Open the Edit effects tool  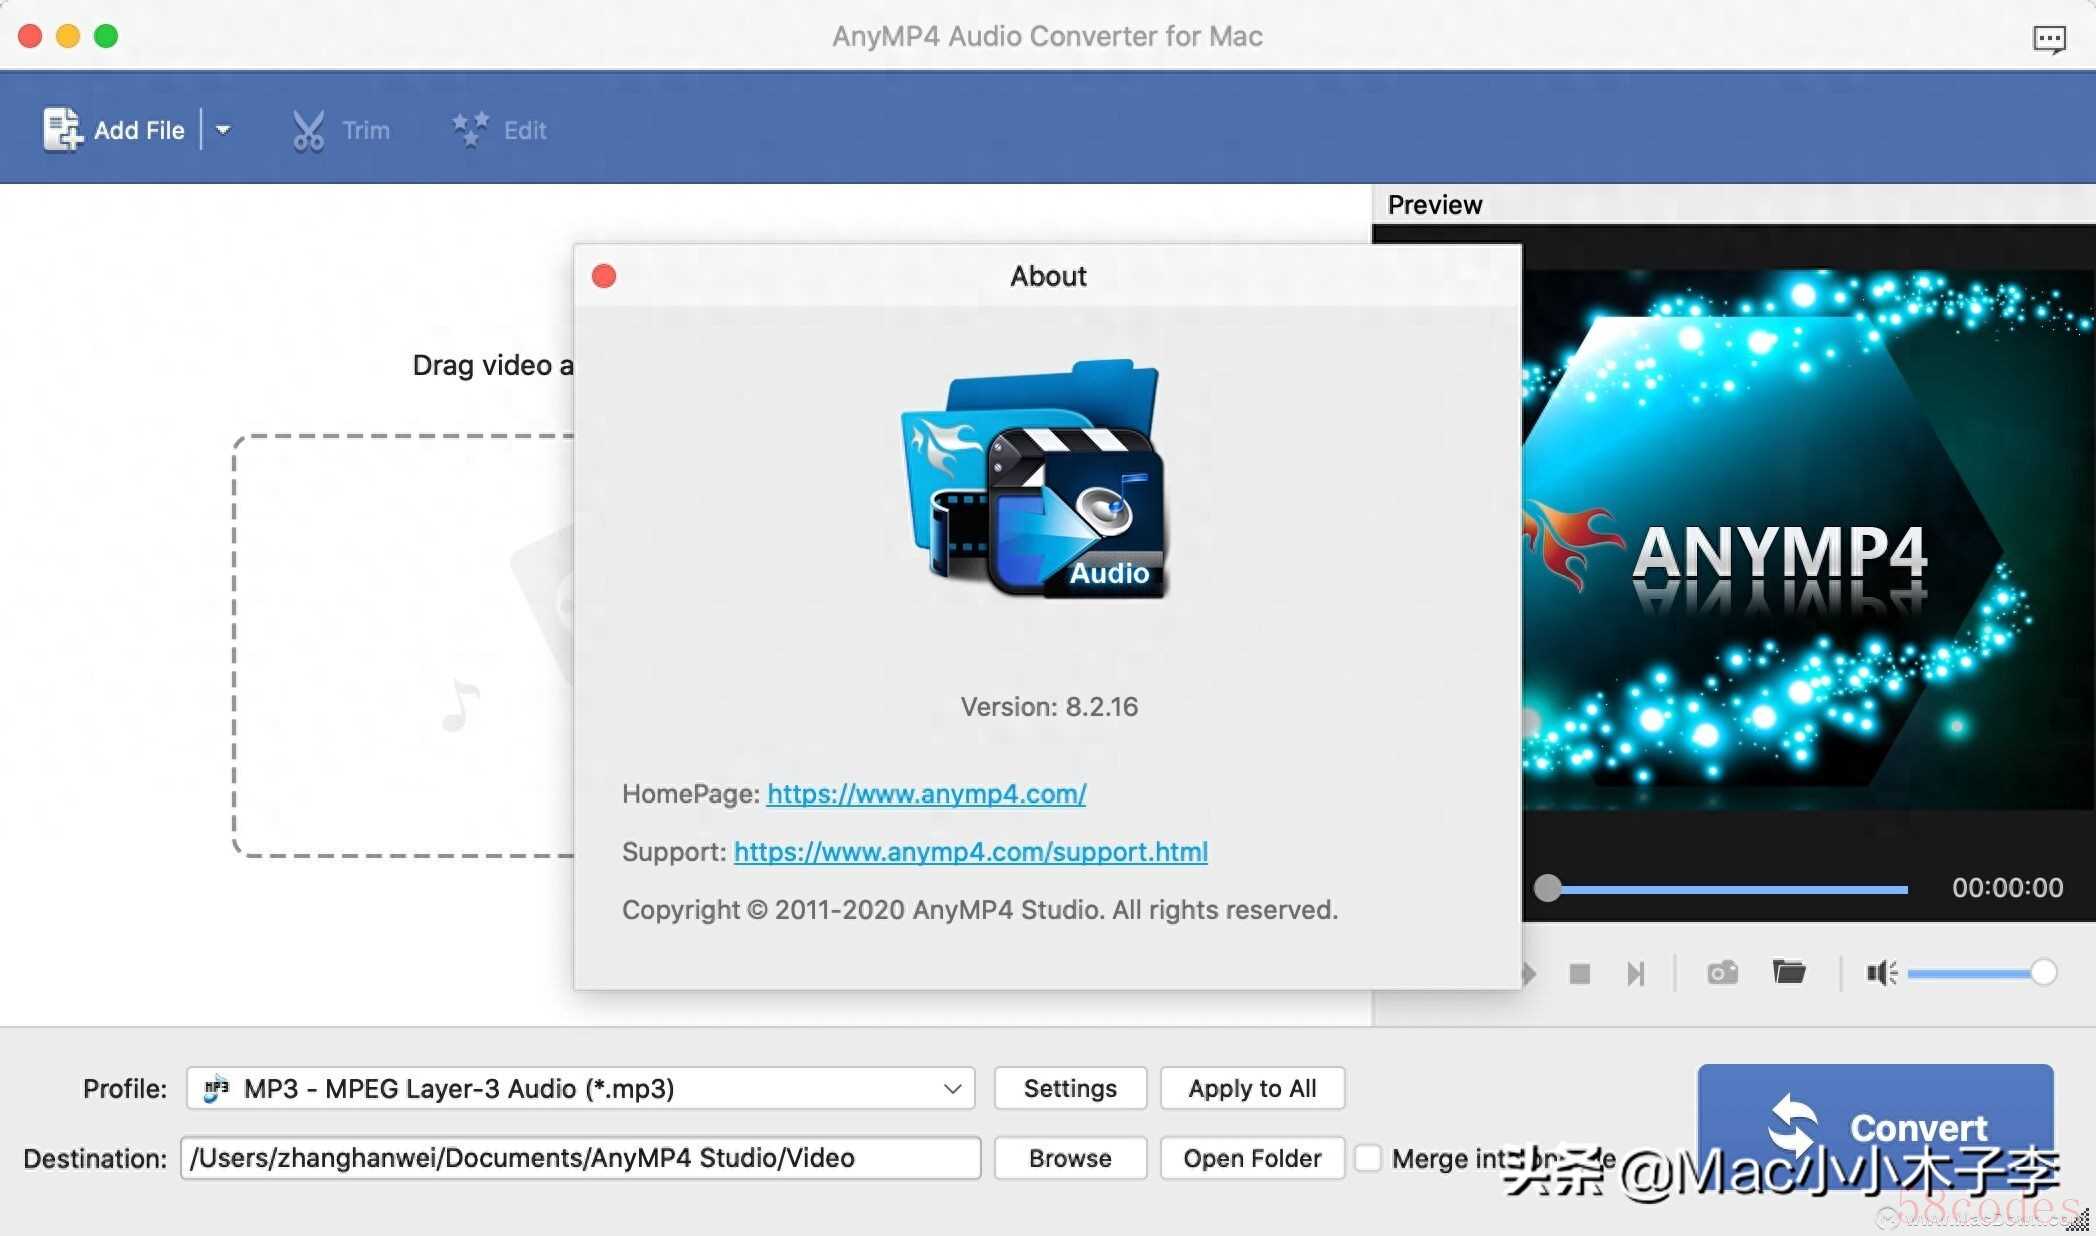(x=470, y=130)
